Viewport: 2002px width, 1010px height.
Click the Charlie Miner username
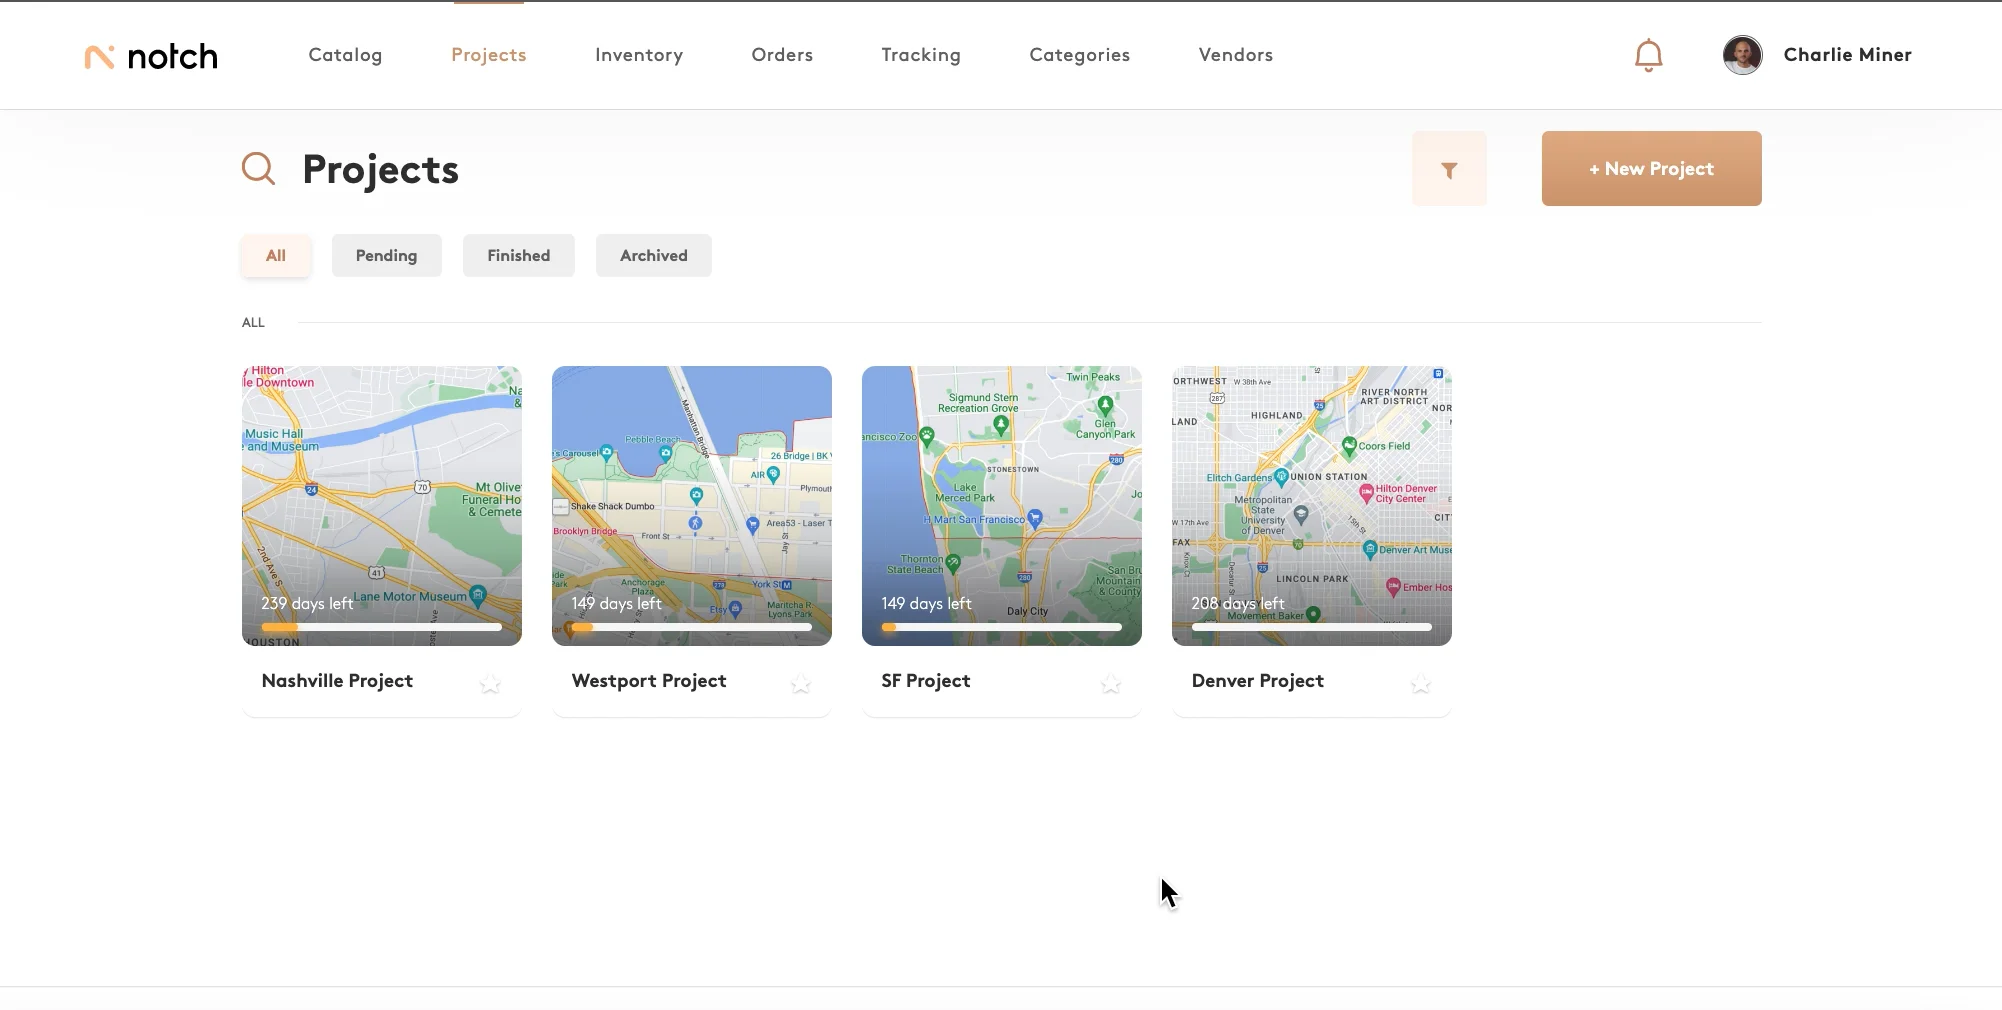pos(1848,55)
